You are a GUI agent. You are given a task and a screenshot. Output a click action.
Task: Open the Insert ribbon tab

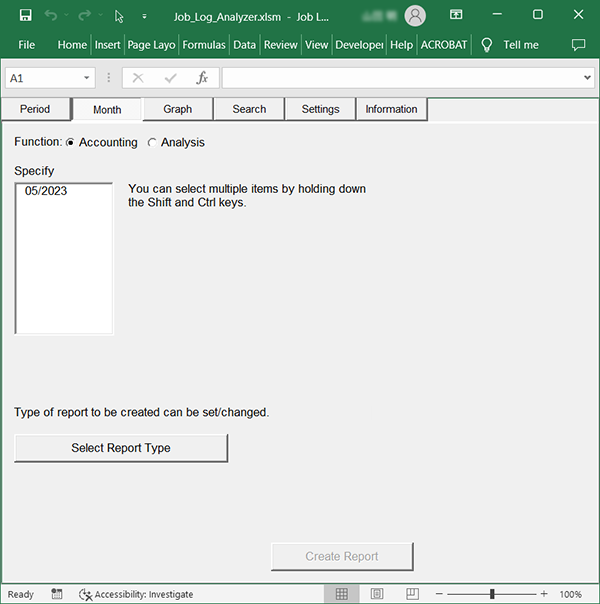pyautogui.click(x=107, y=45)
